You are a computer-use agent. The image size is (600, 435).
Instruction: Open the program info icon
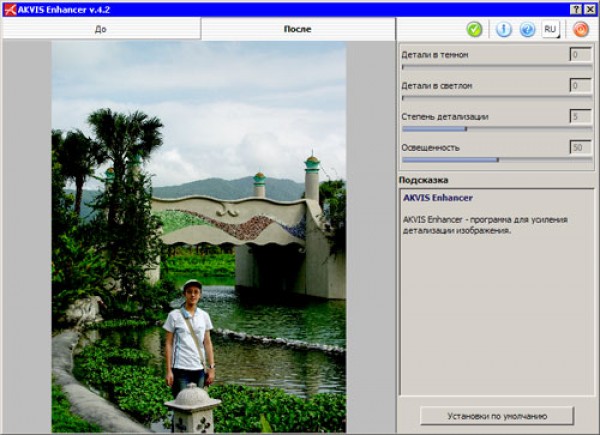pyautogui.click(x=504, y=29)
